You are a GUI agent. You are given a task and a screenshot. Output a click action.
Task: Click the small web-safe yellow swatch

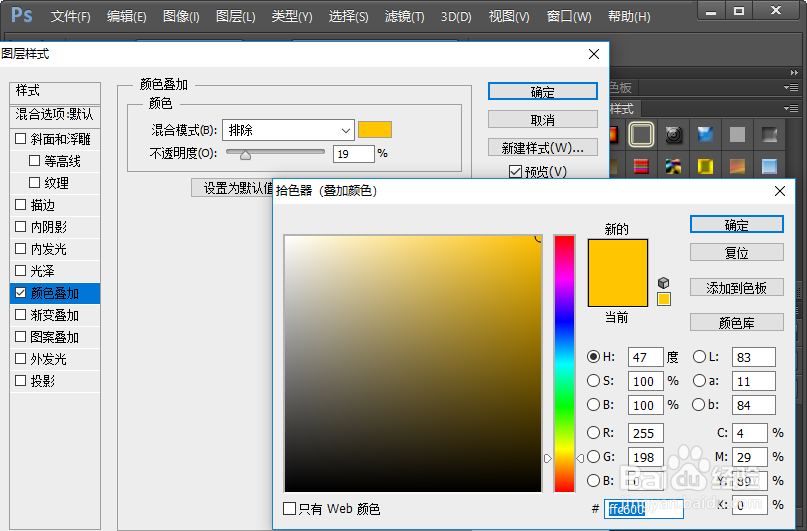pos(663,299)
